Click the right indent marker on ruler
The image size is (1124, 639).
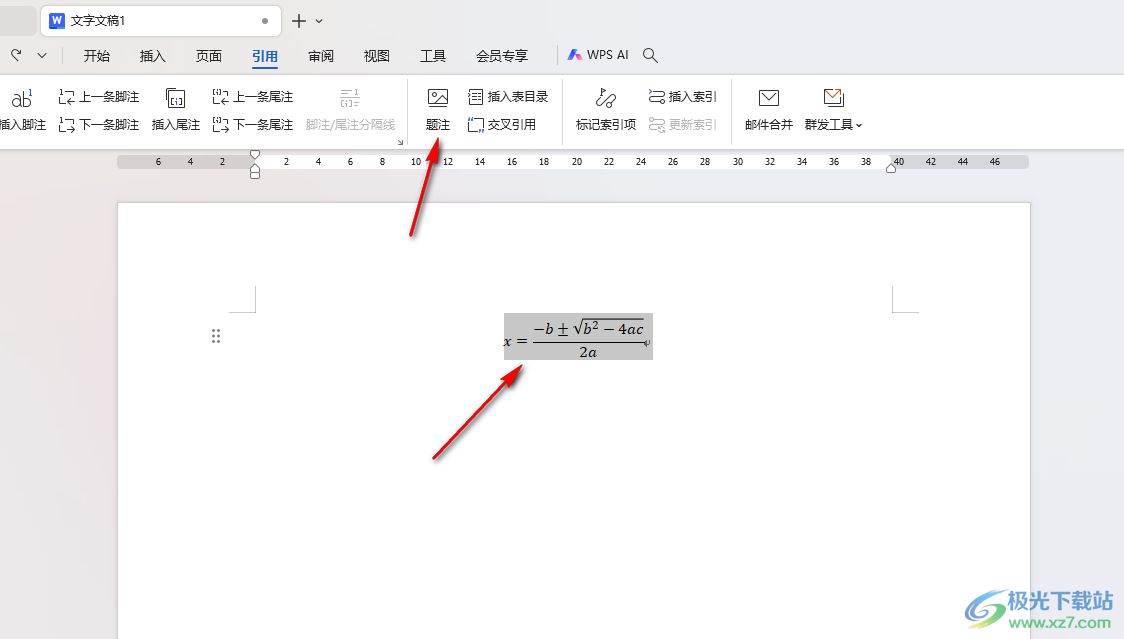890,168
